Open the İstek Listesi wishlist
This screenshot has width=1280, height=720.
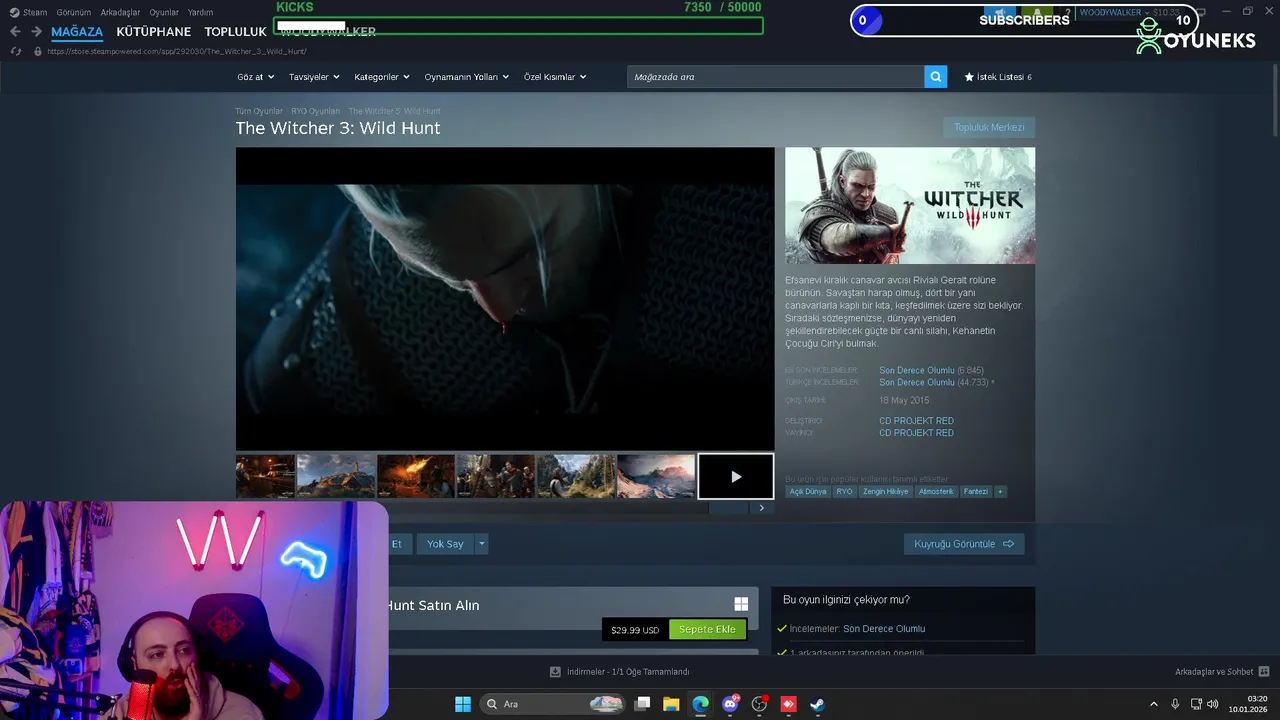click(x=997, y=77)
